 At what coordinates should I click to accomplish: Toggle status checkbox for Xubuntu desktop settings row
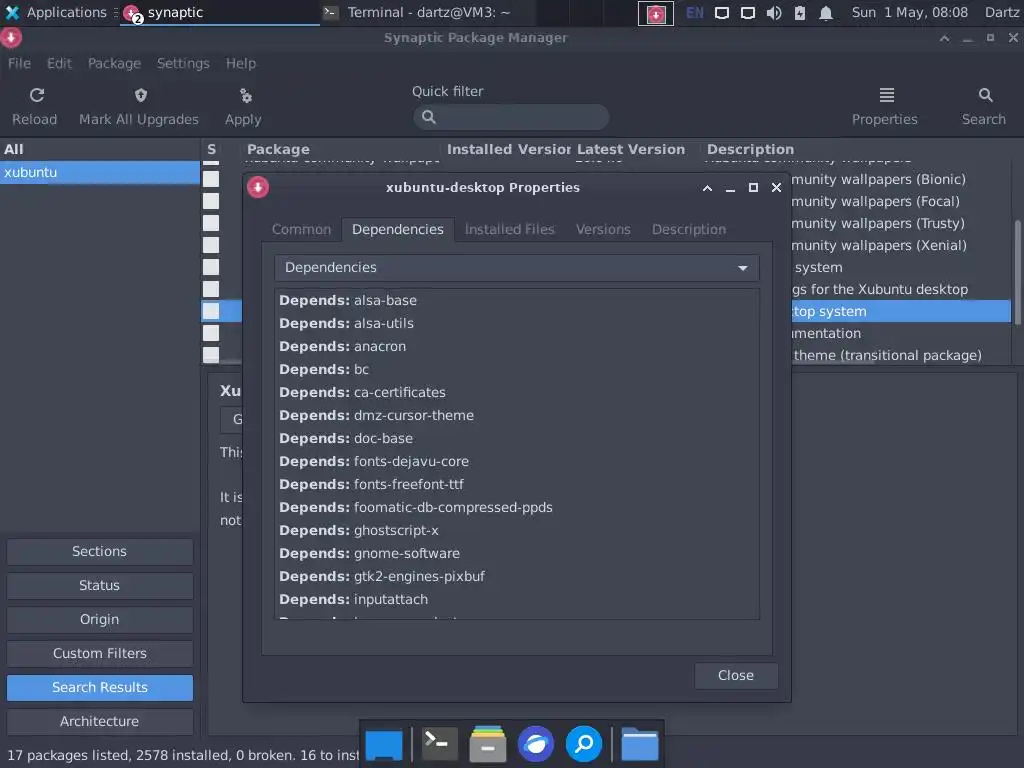pos(211,289)
